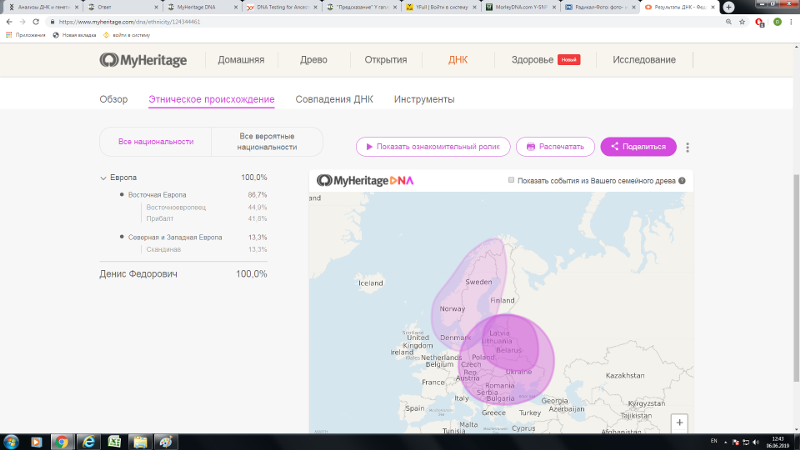Click the help question mark icon
This screenshot has width=800, height=450.
tap(682, 181)
